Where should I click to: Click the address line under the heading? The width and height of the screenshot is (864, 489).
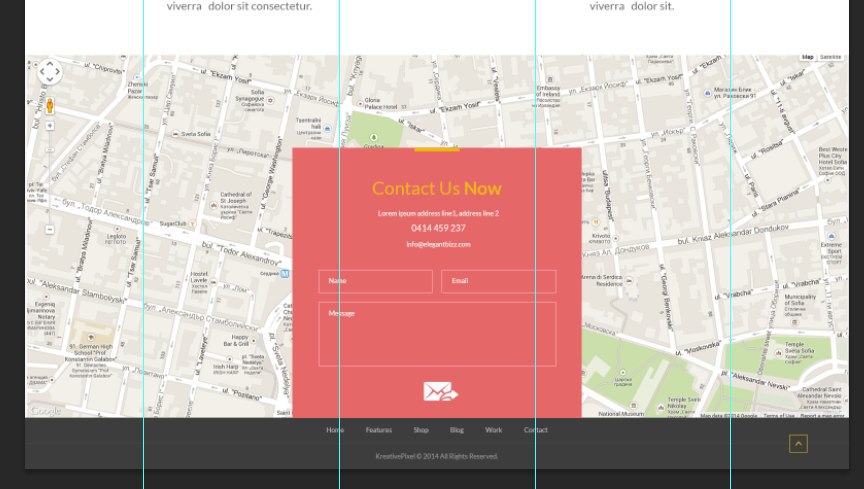click(x=438, y=213)
